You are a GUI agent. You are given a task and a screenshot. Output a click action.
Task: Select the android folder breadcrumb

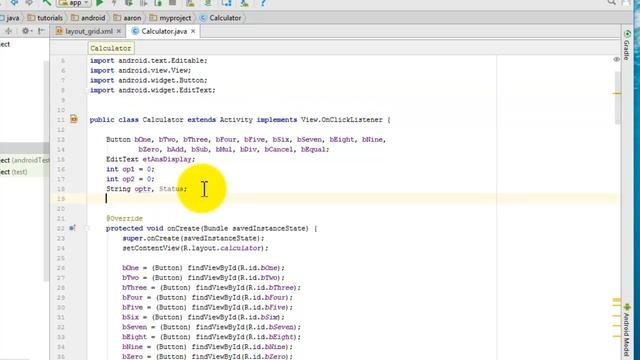(x=88, y=18)
